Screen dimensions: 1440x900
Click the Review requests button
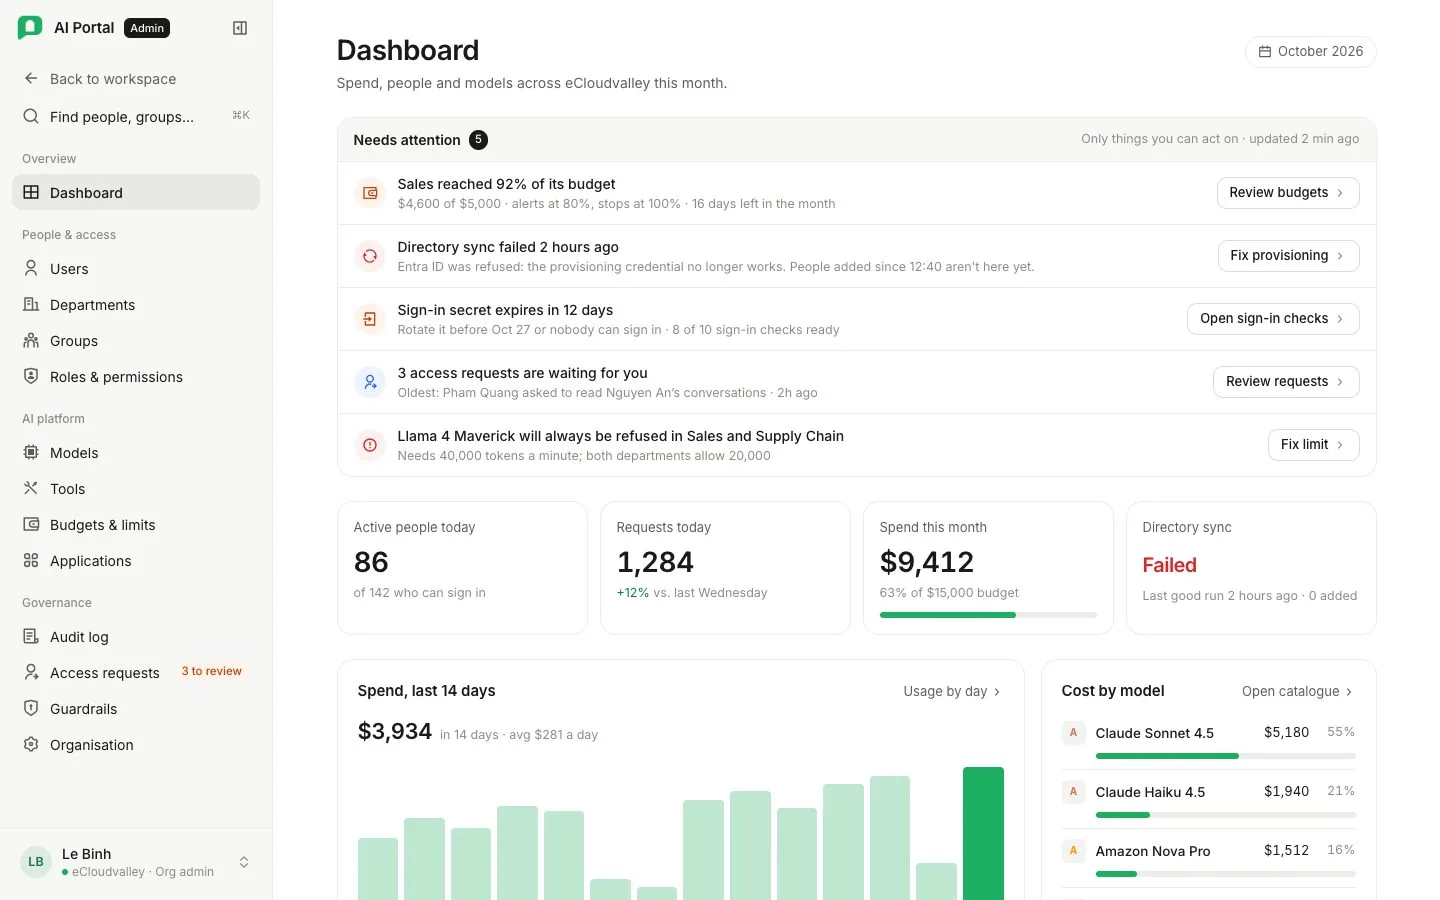coord(1286,382)
